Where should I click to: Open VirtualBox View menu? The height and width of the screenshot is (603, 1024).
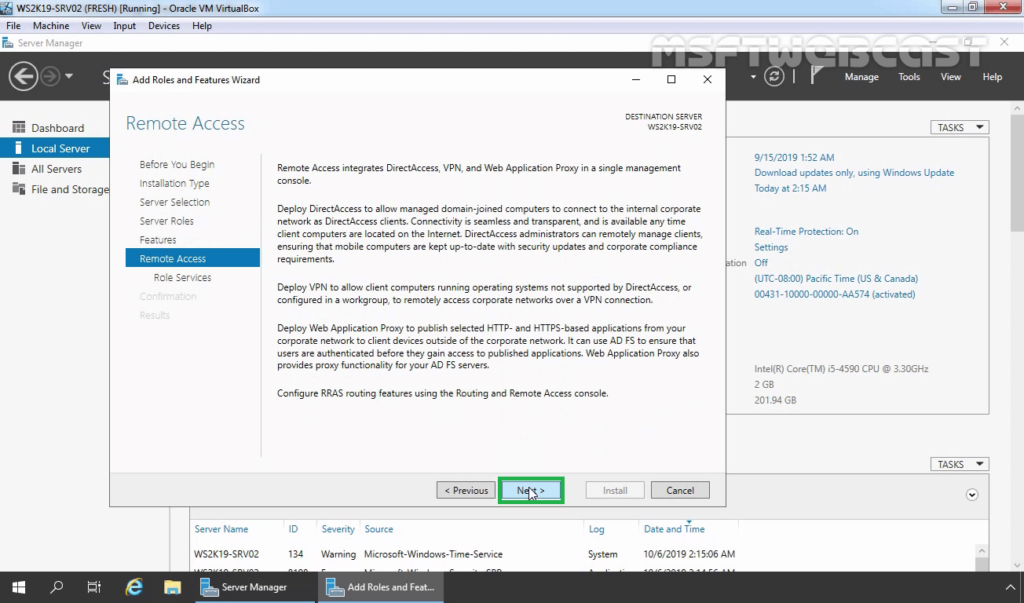tap(91, 26)
